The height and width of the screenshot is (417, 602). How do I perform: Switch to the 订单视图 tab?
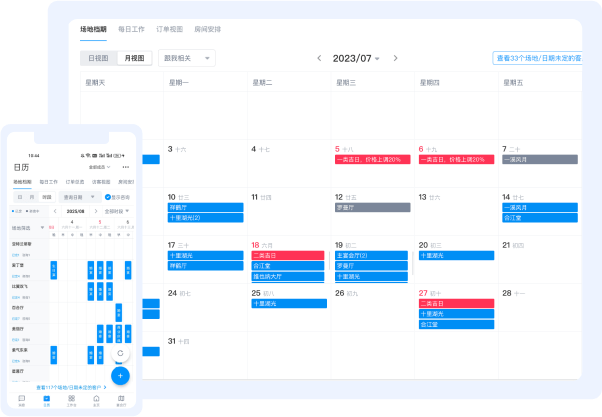[x=172, y=30]
